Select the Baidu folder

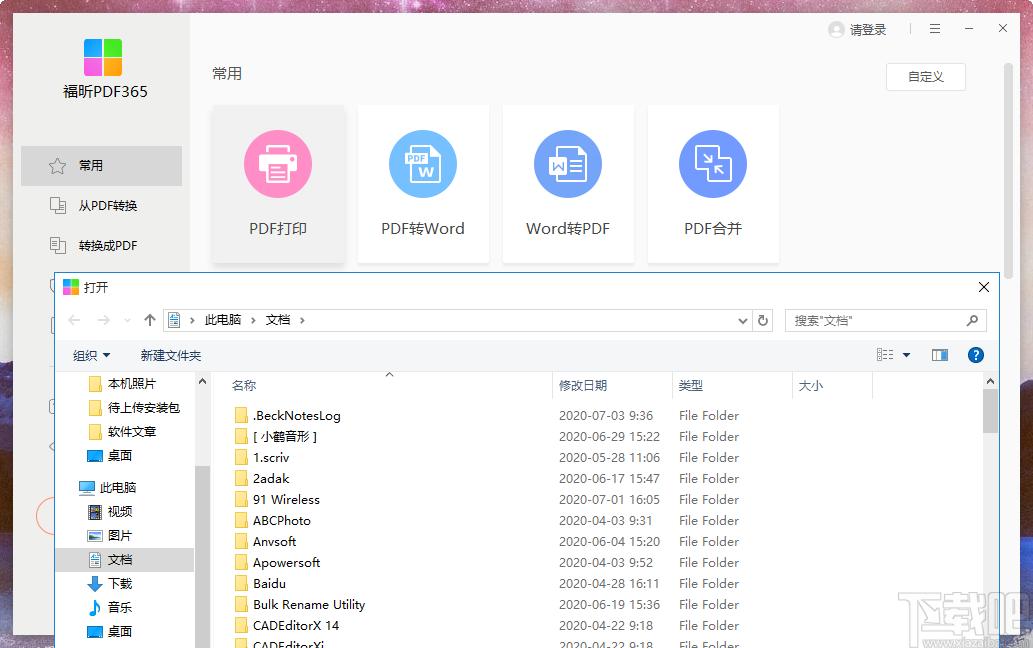click(269, 583)
